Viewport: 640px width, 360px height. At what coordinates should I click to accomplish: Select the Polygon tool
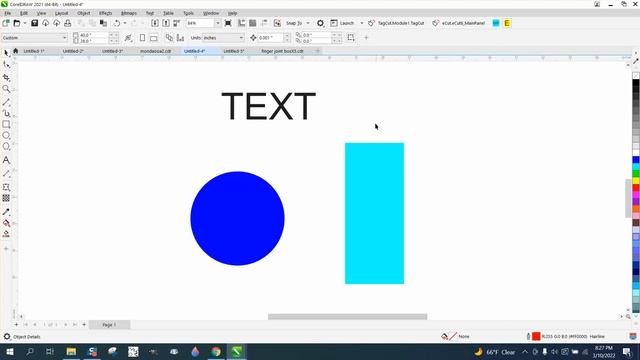[x=6, y=147]
